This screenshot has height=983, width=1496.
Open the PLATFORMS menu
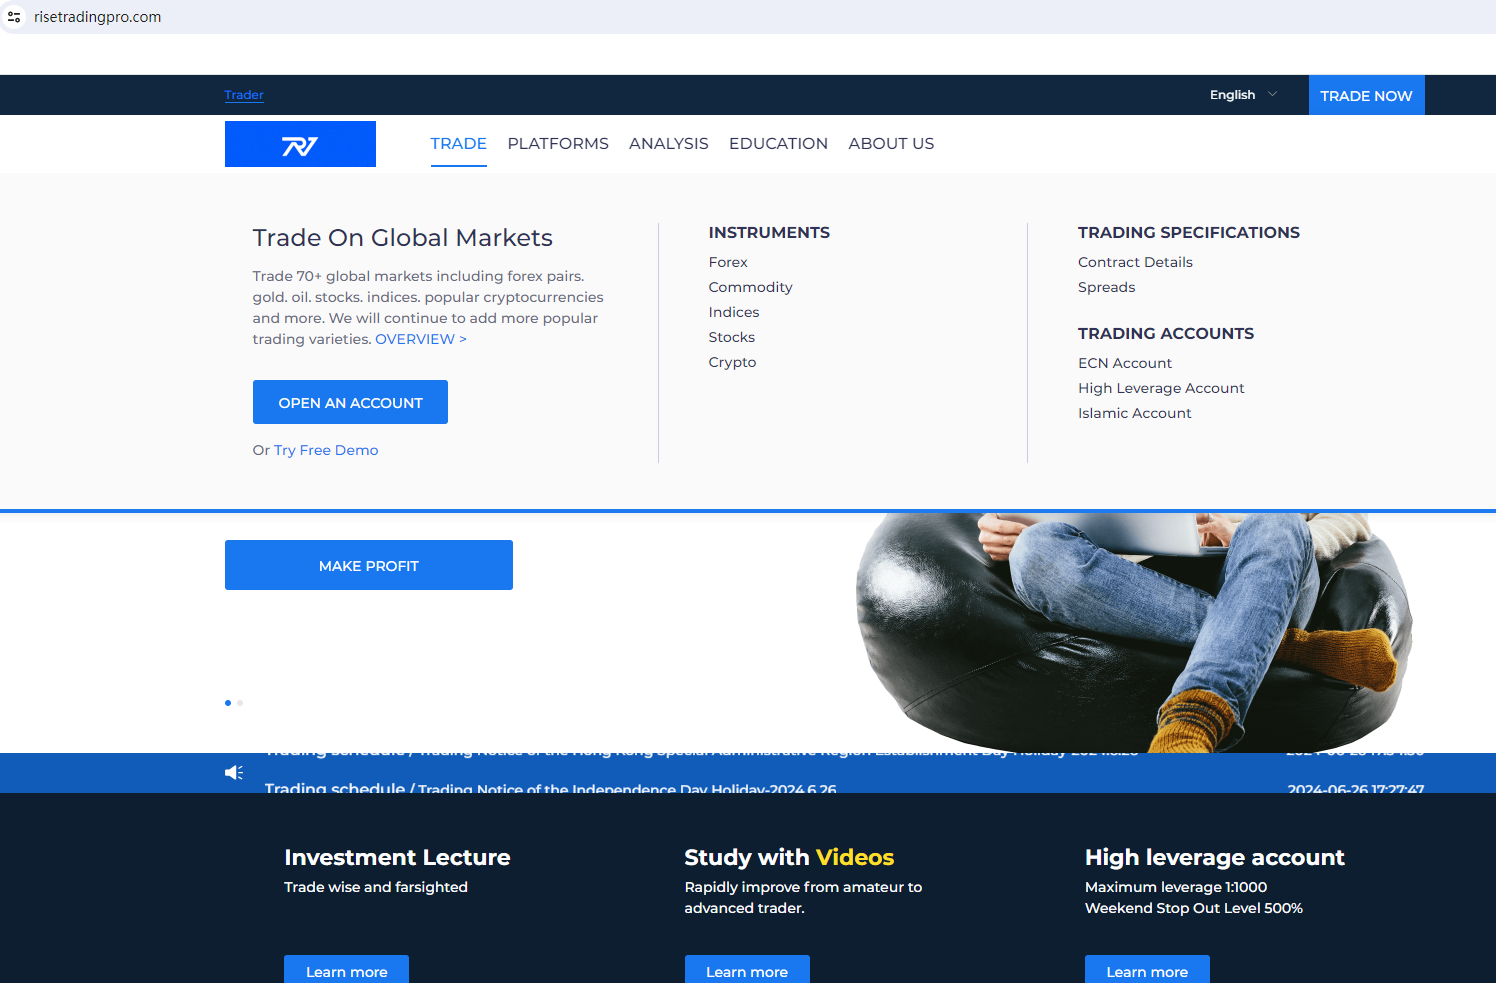[558, 144]
